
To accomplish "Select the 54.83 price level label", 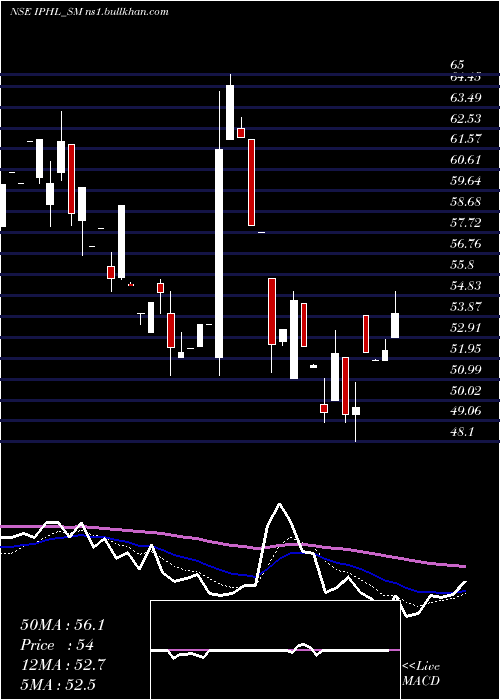I will 466,286.
